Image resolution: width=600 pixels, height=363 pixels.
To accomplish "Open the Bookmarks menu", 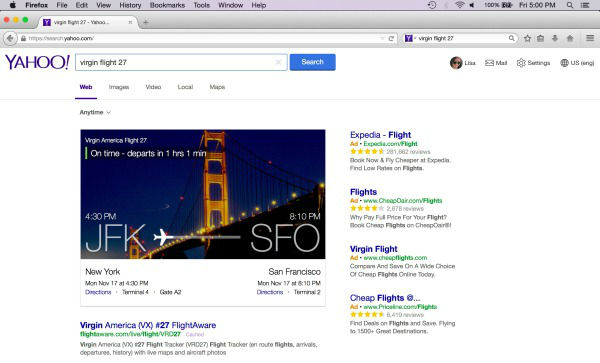I will point(167,5).
